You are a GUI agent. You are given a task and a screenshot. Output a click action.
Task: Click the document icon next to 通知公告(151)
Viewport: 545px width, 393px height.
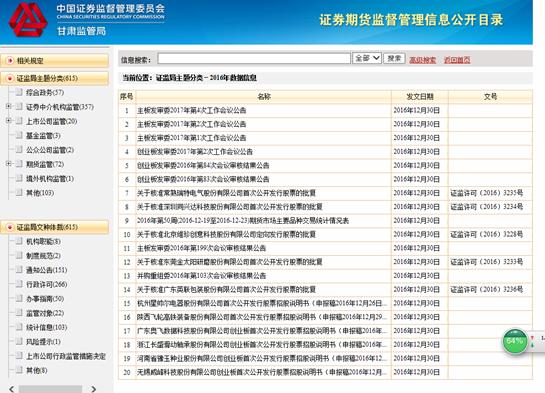[19, 270]
